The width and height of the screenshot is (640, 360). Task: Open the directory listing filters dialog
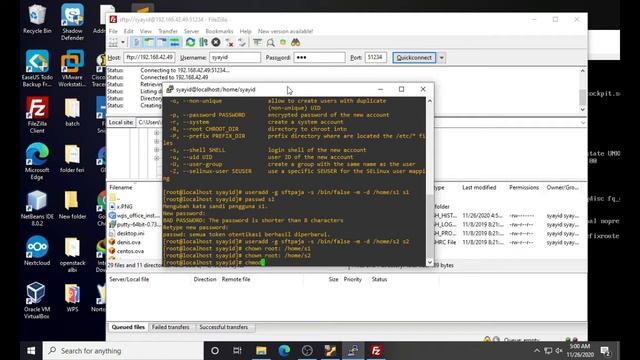[257, 42]
